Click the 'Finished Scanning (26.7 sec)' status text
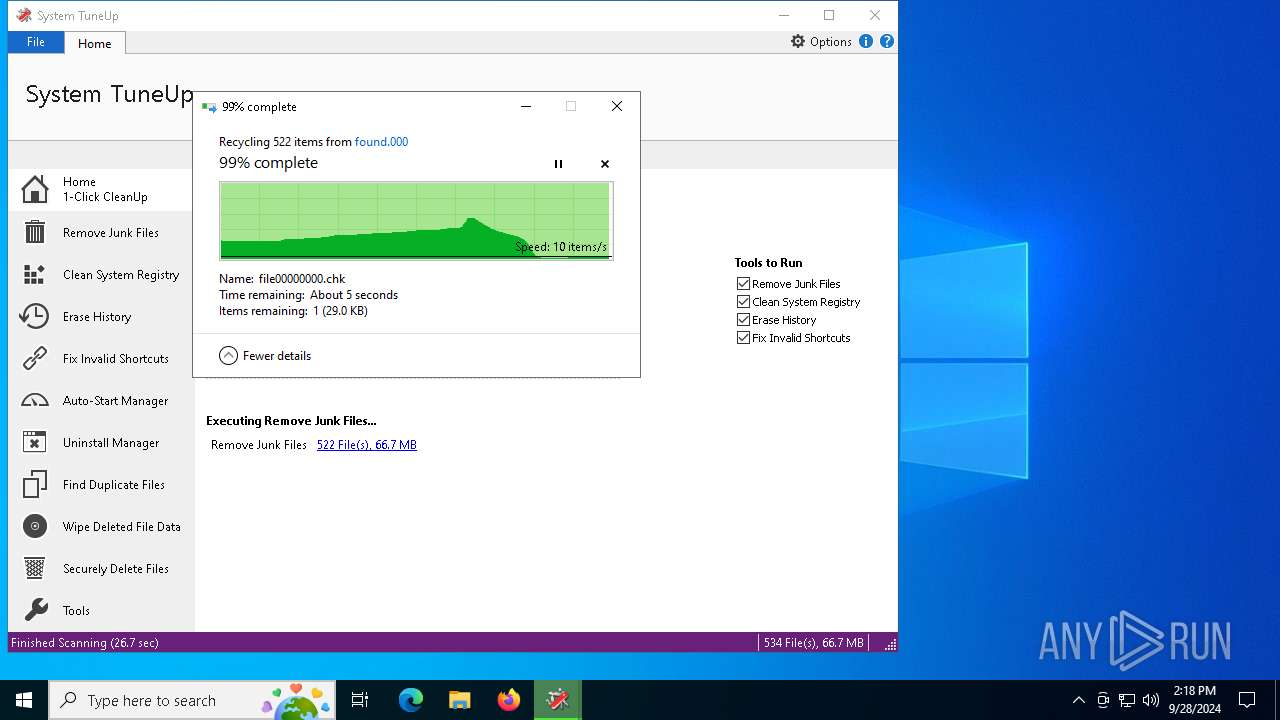1280x720 pixels. (x=85, y=643)
